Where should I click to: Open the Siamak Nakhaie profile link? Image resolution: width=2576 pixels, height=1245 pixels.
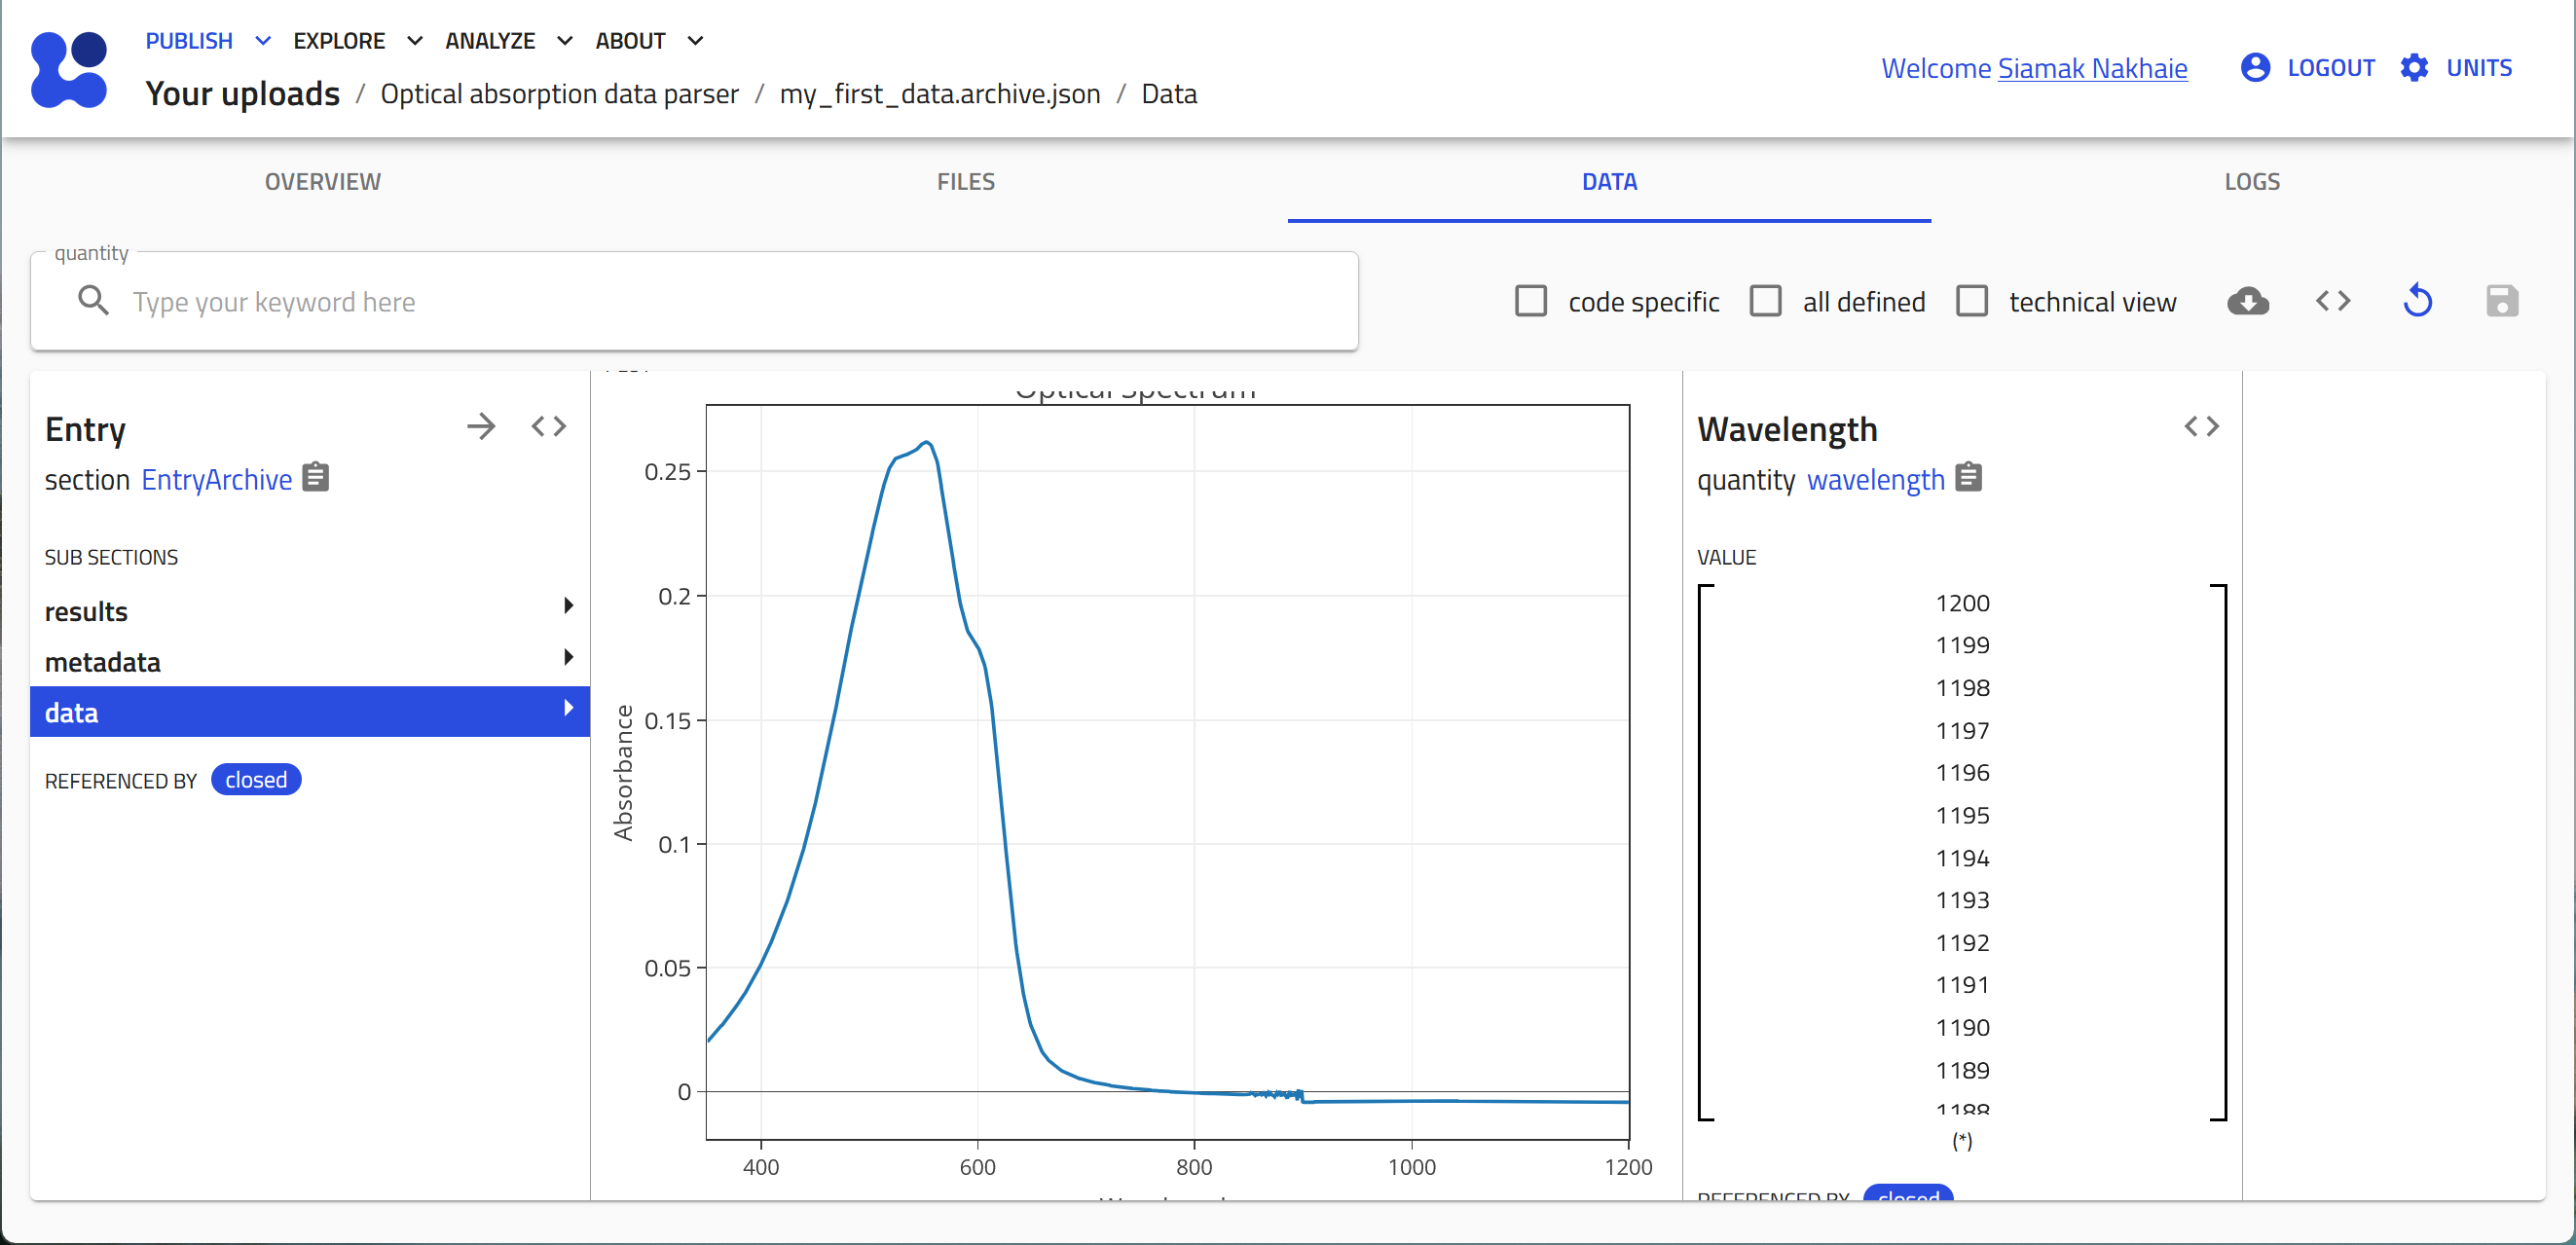click(x=2092, y=68)
